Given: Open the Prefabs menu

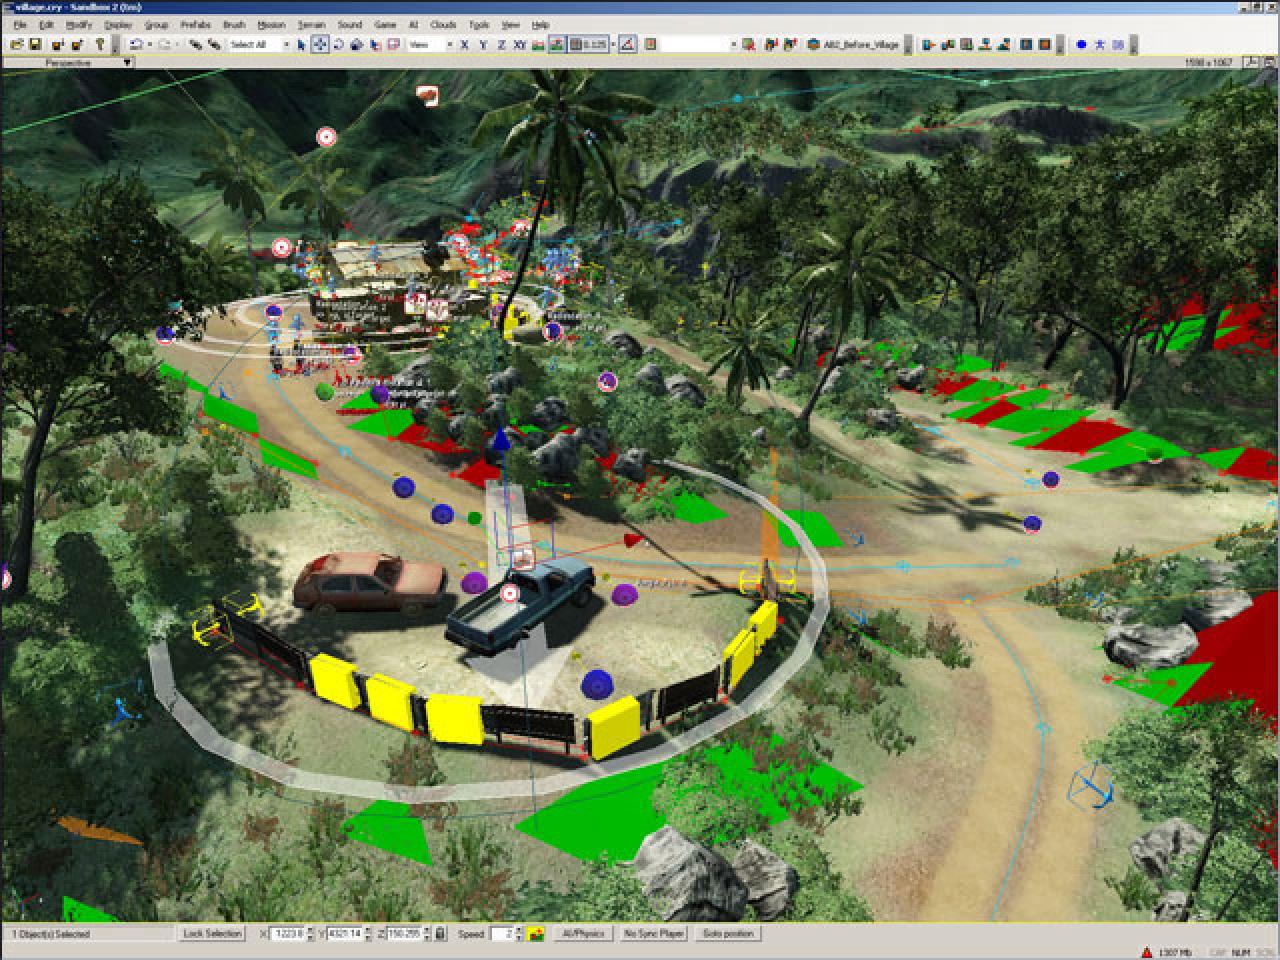Looking at the screenshot, I should (x=195, y=24).
